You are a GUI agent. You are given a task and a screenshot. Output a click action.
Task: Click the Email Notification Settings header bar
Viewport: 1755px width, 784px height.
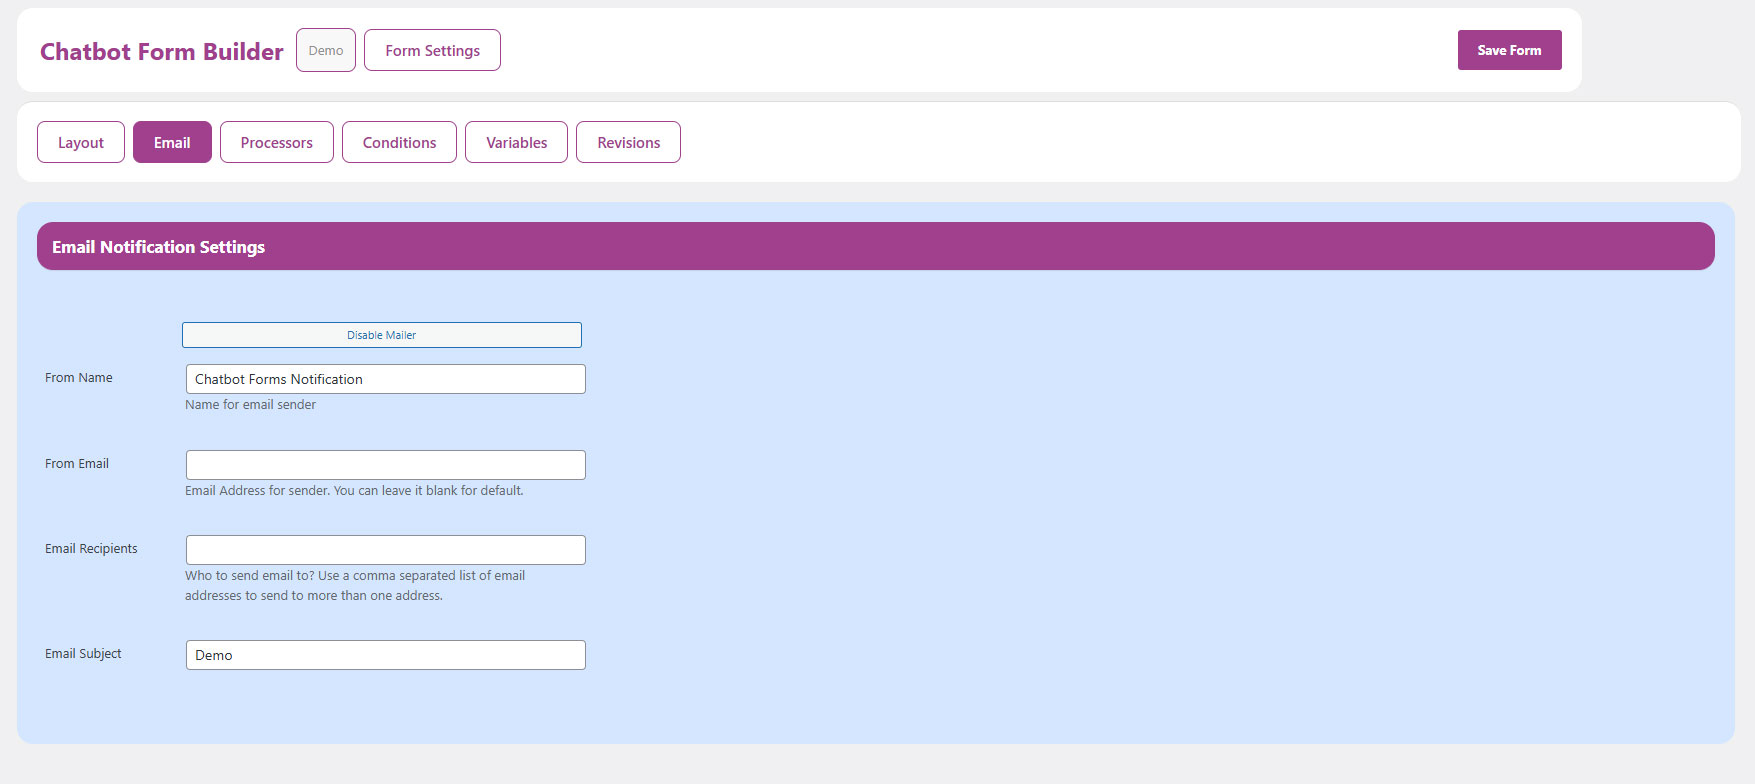click(x=875, y=246)
